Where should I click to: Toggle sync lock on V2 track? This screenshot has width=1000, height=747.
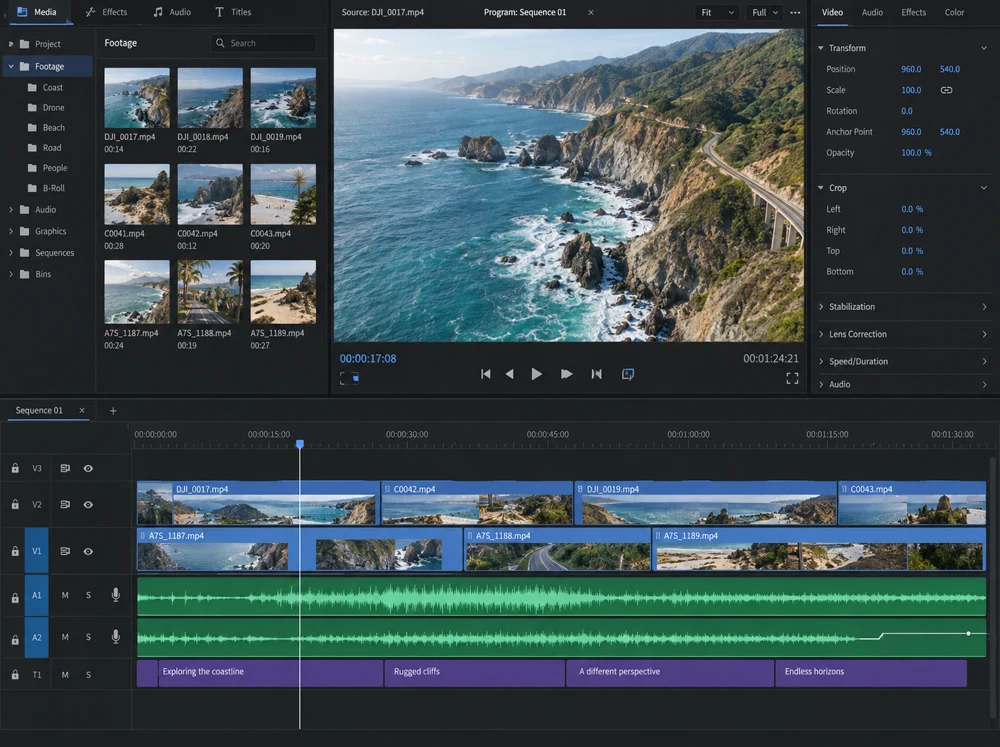coord(65,505)
